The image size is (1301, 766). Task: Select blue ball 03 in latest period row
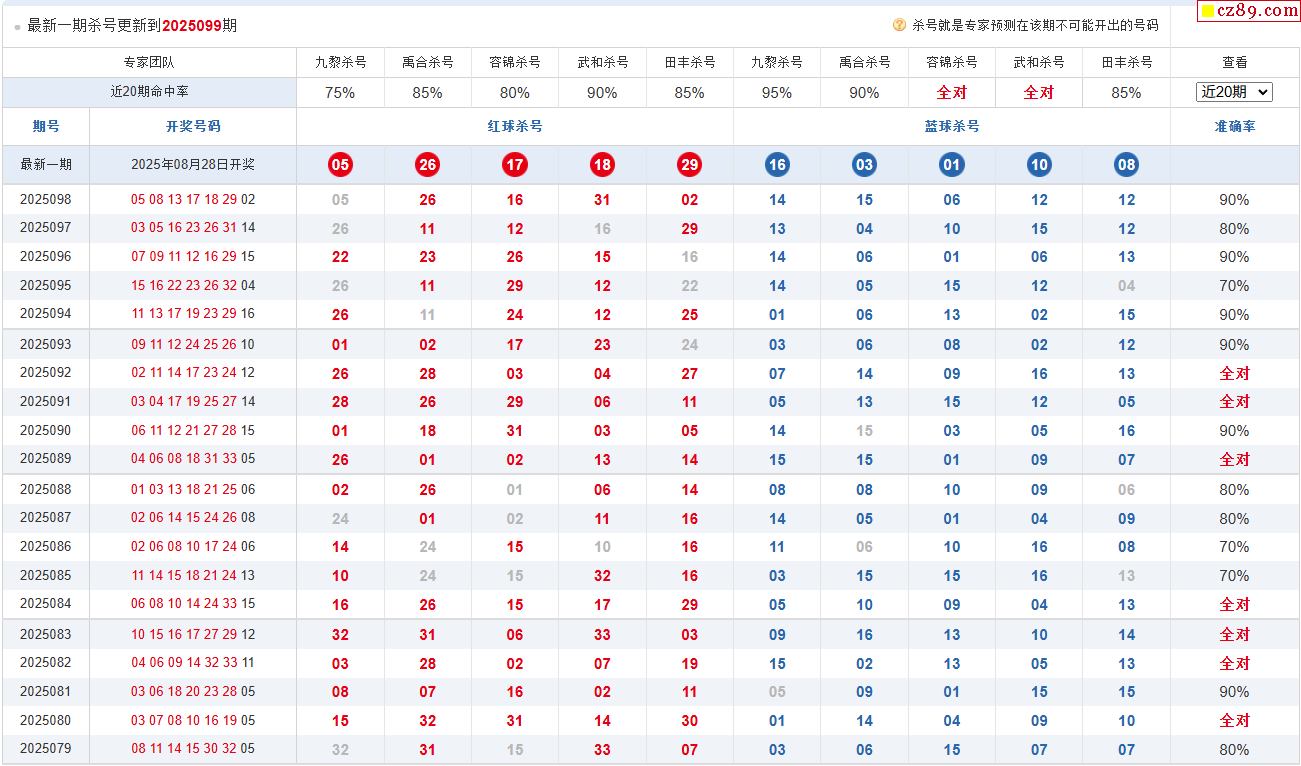point(864,165)
